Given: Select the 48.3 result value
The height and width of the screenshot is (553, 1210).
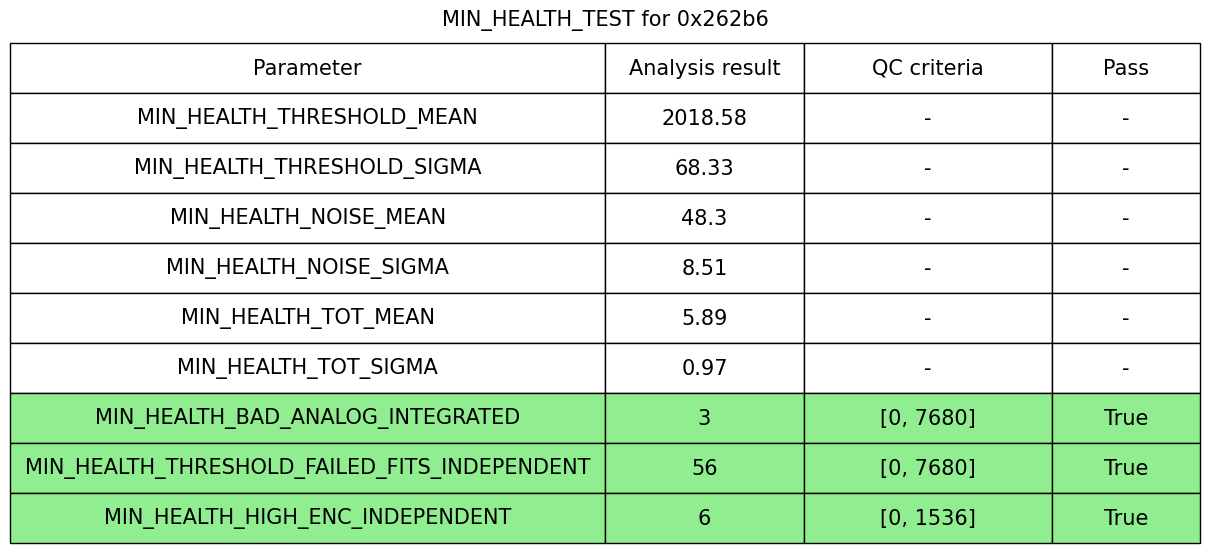Looking at the screenshot, I should pos(704,218).
